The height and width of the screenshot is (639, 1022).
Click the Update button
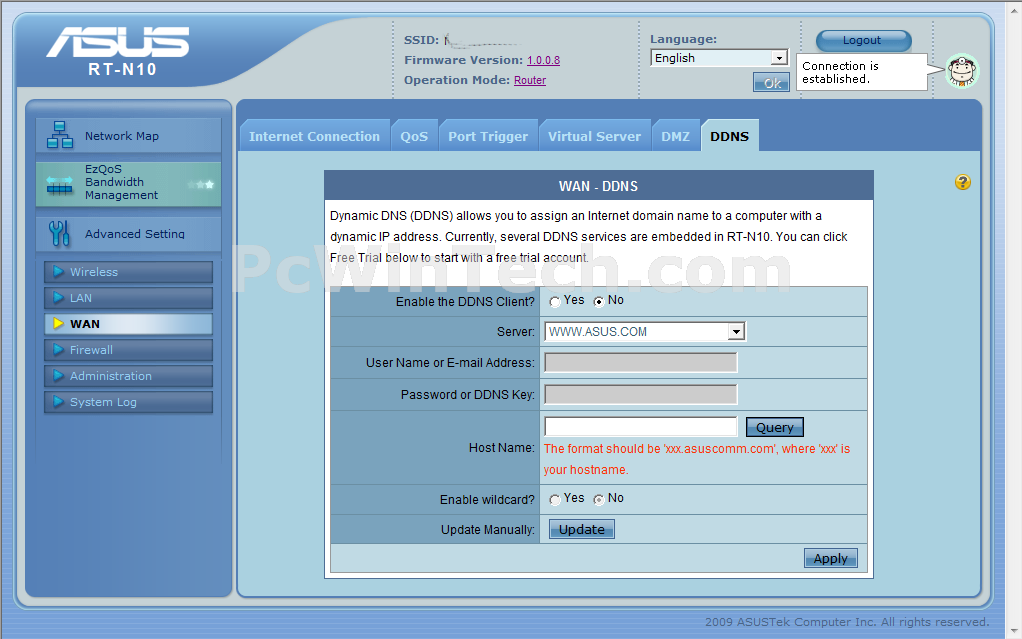point(581,529)
